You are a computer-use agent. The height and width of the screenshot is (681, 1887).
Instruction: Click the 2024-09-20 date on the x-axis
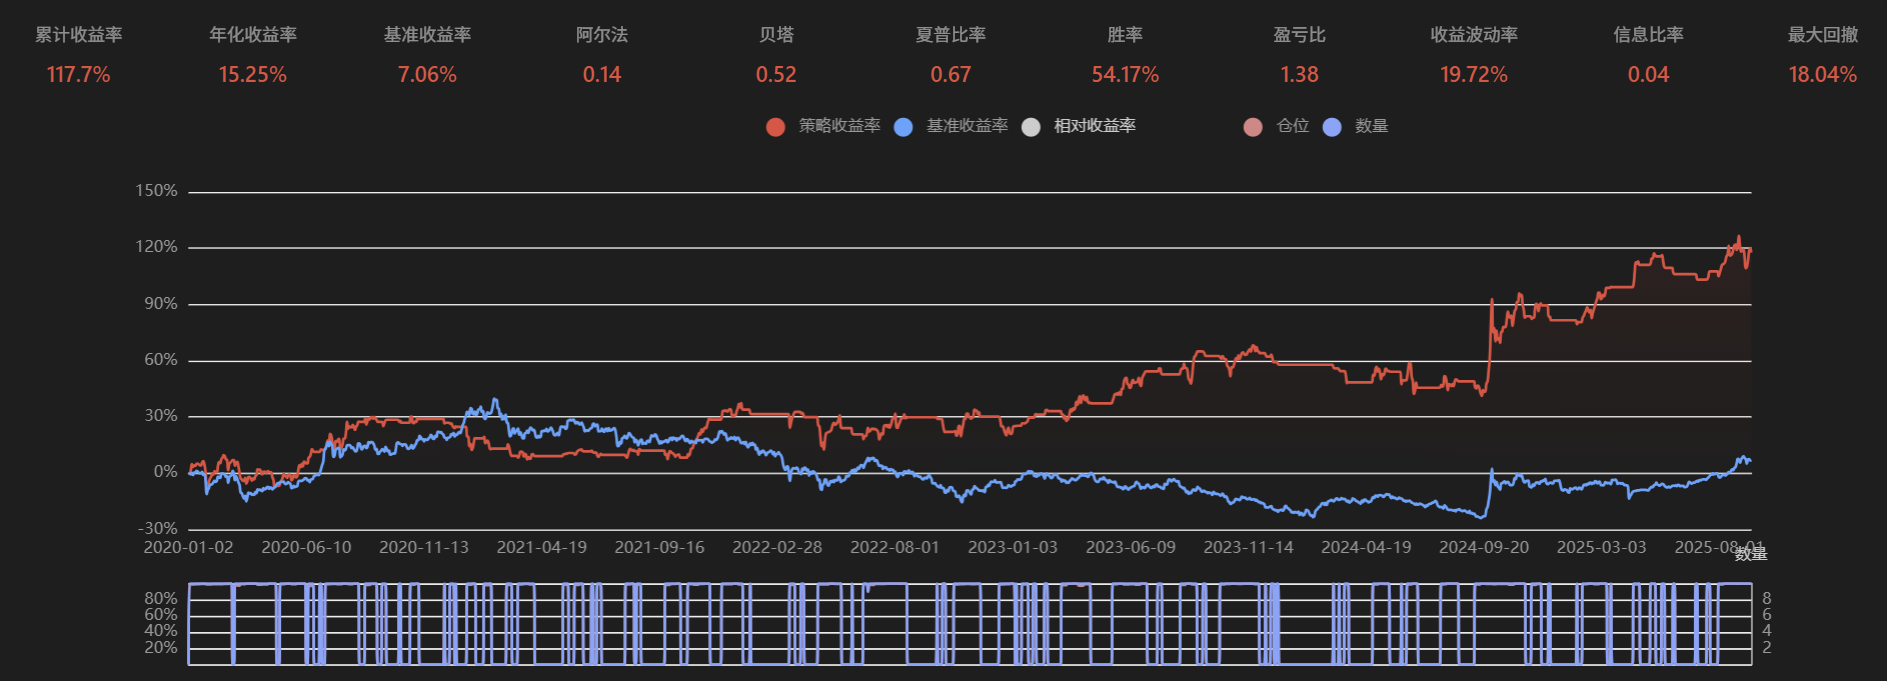(x=1483, y=548)
